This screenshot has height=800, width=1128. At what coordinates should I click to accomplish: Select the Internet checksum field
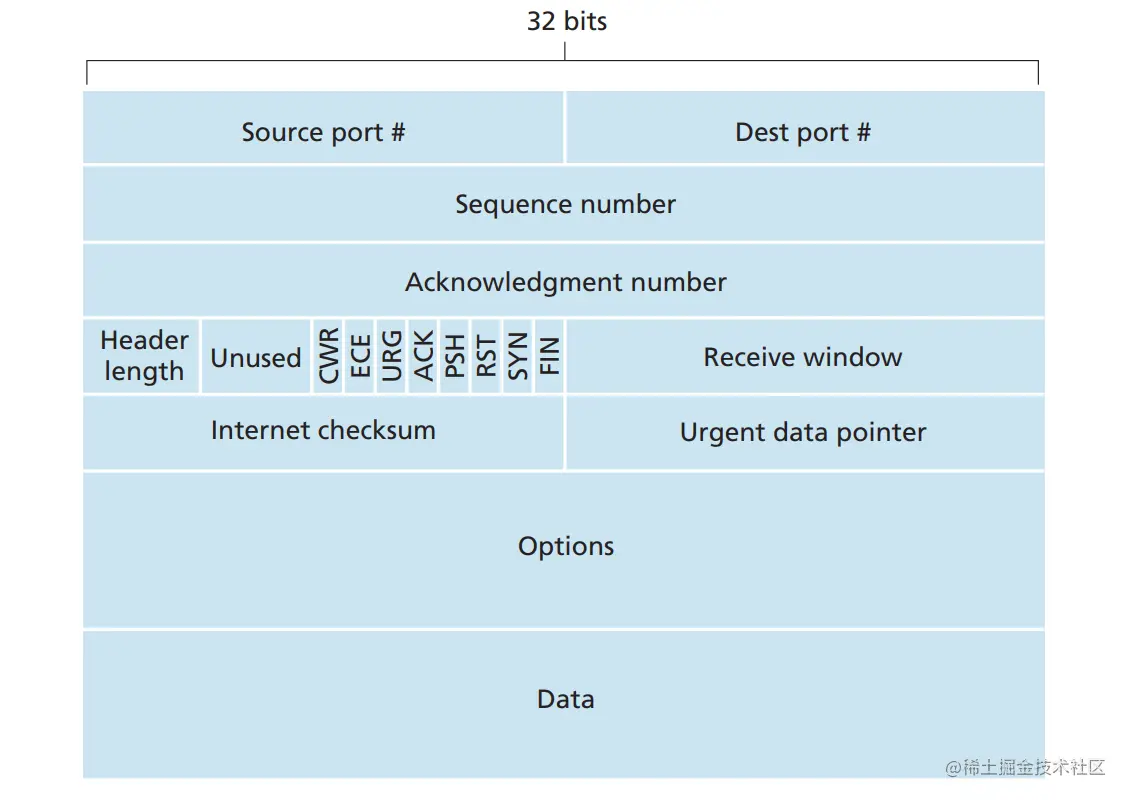pos(323,432)
